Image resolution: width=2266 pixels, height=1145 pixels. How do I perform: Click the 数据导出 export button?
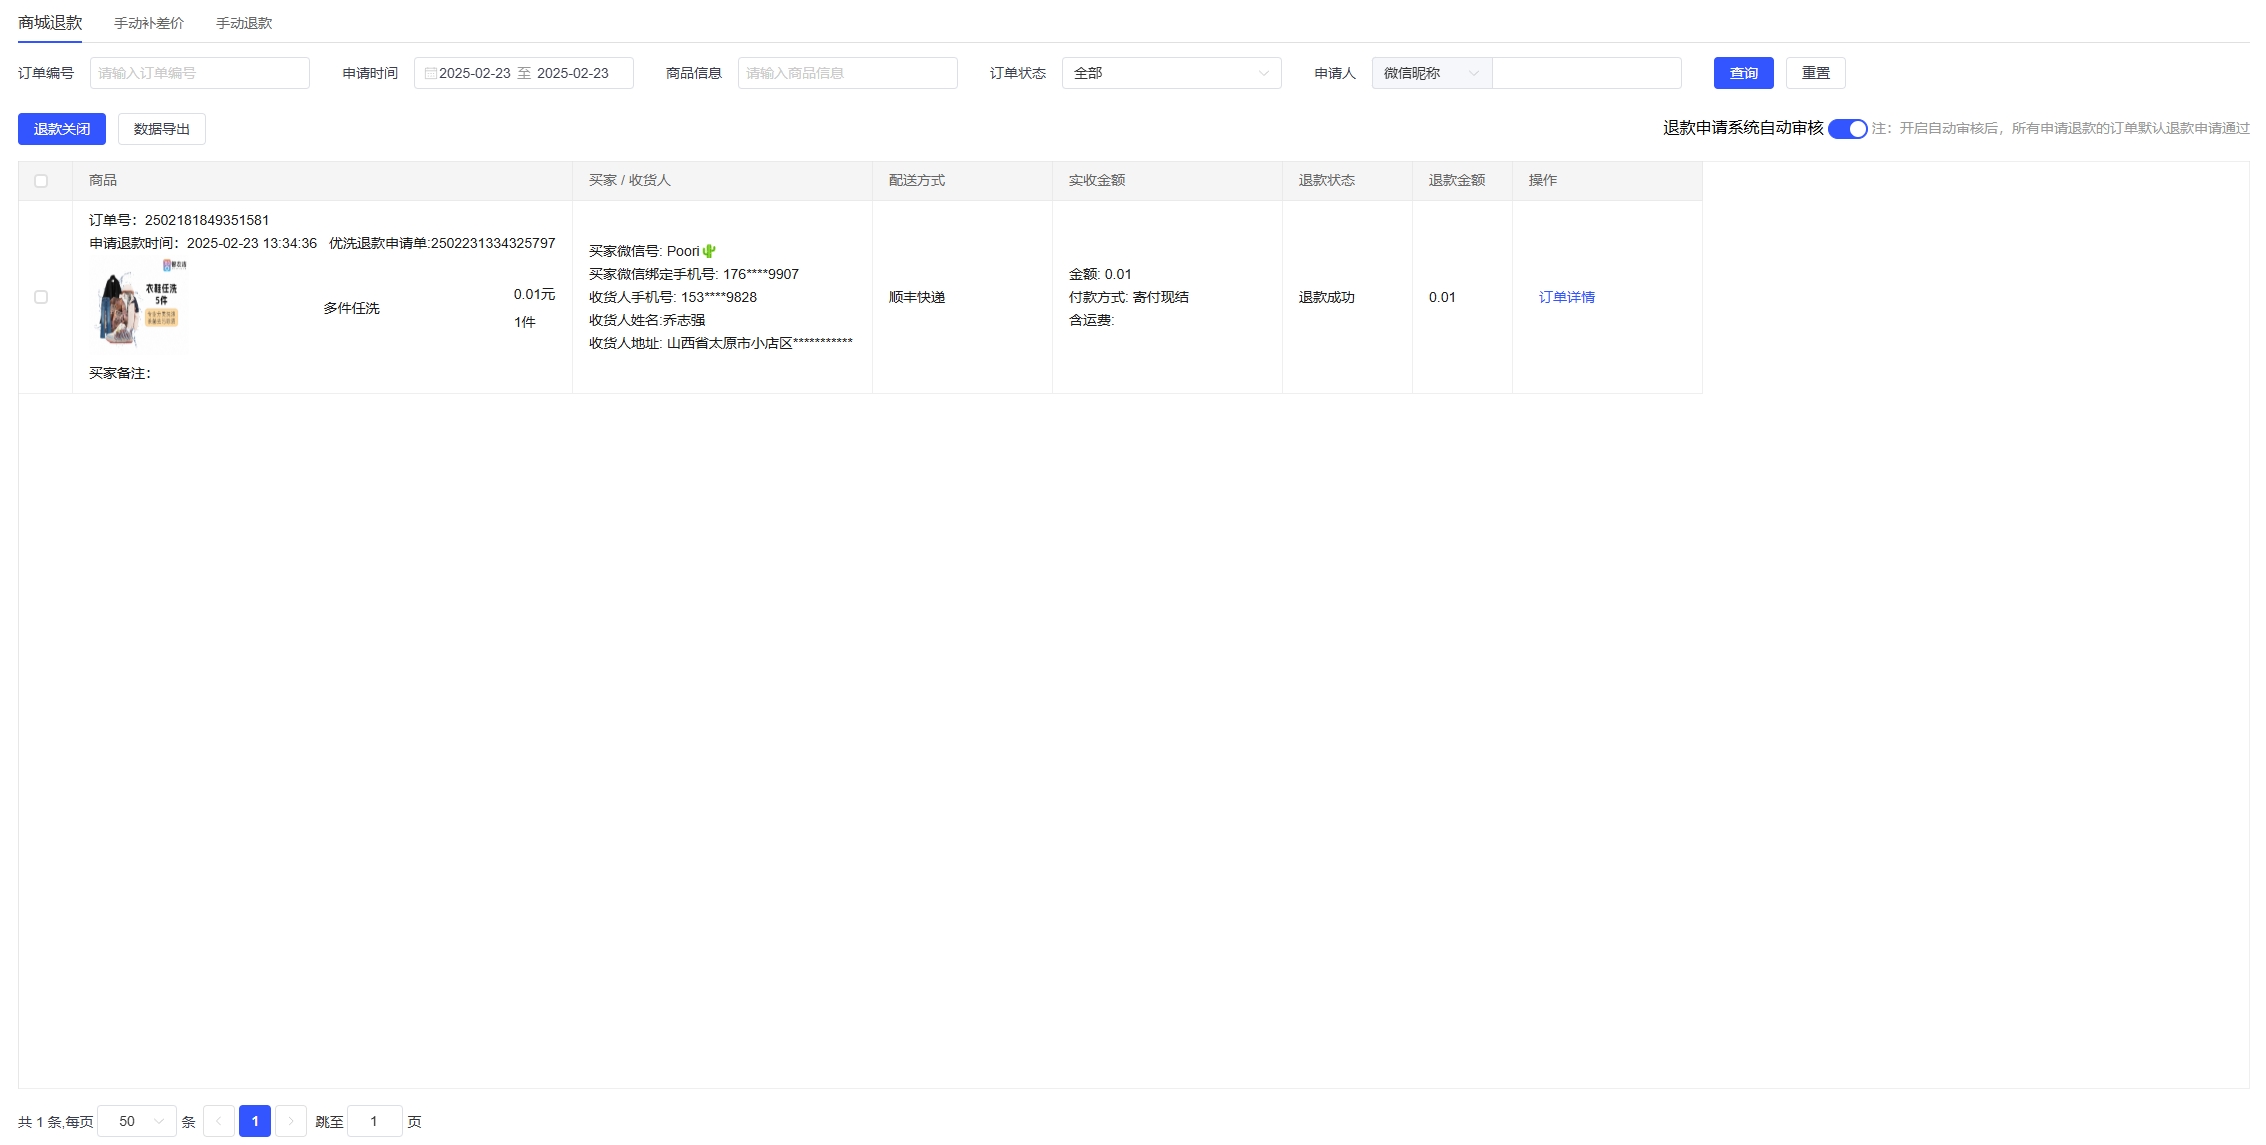162,129
